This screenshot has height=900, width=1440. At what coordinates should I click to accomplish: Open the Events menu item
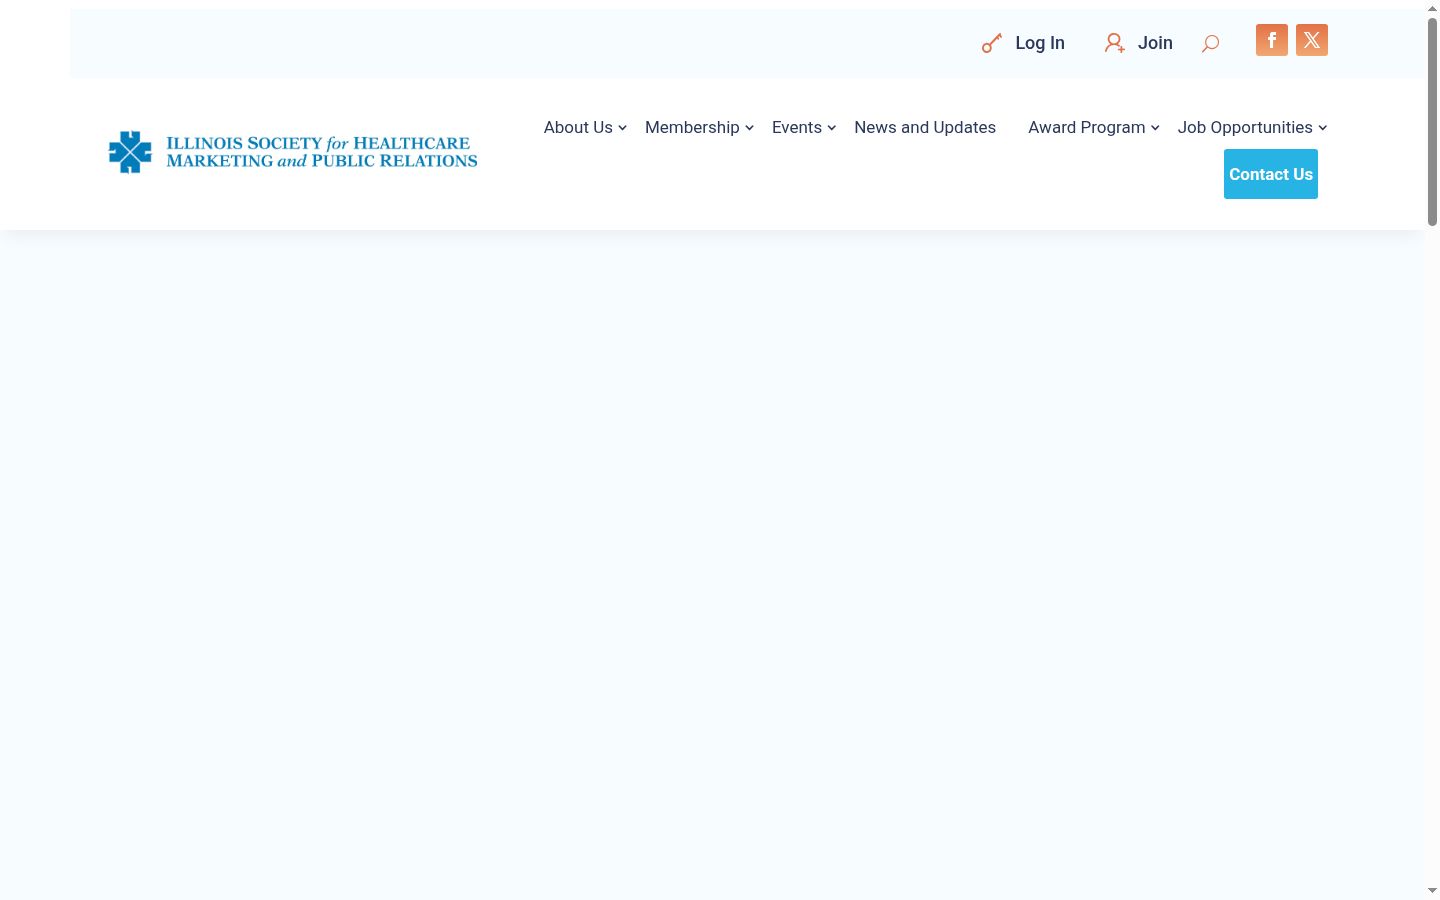tap(797, 127)
